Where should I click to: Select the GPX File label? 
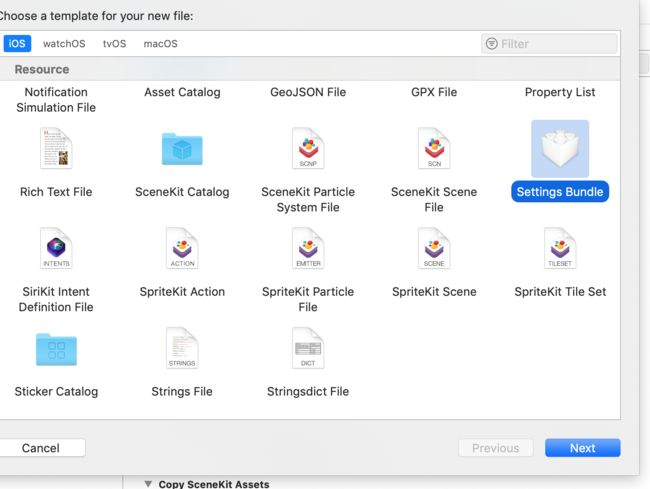point(434,92)
